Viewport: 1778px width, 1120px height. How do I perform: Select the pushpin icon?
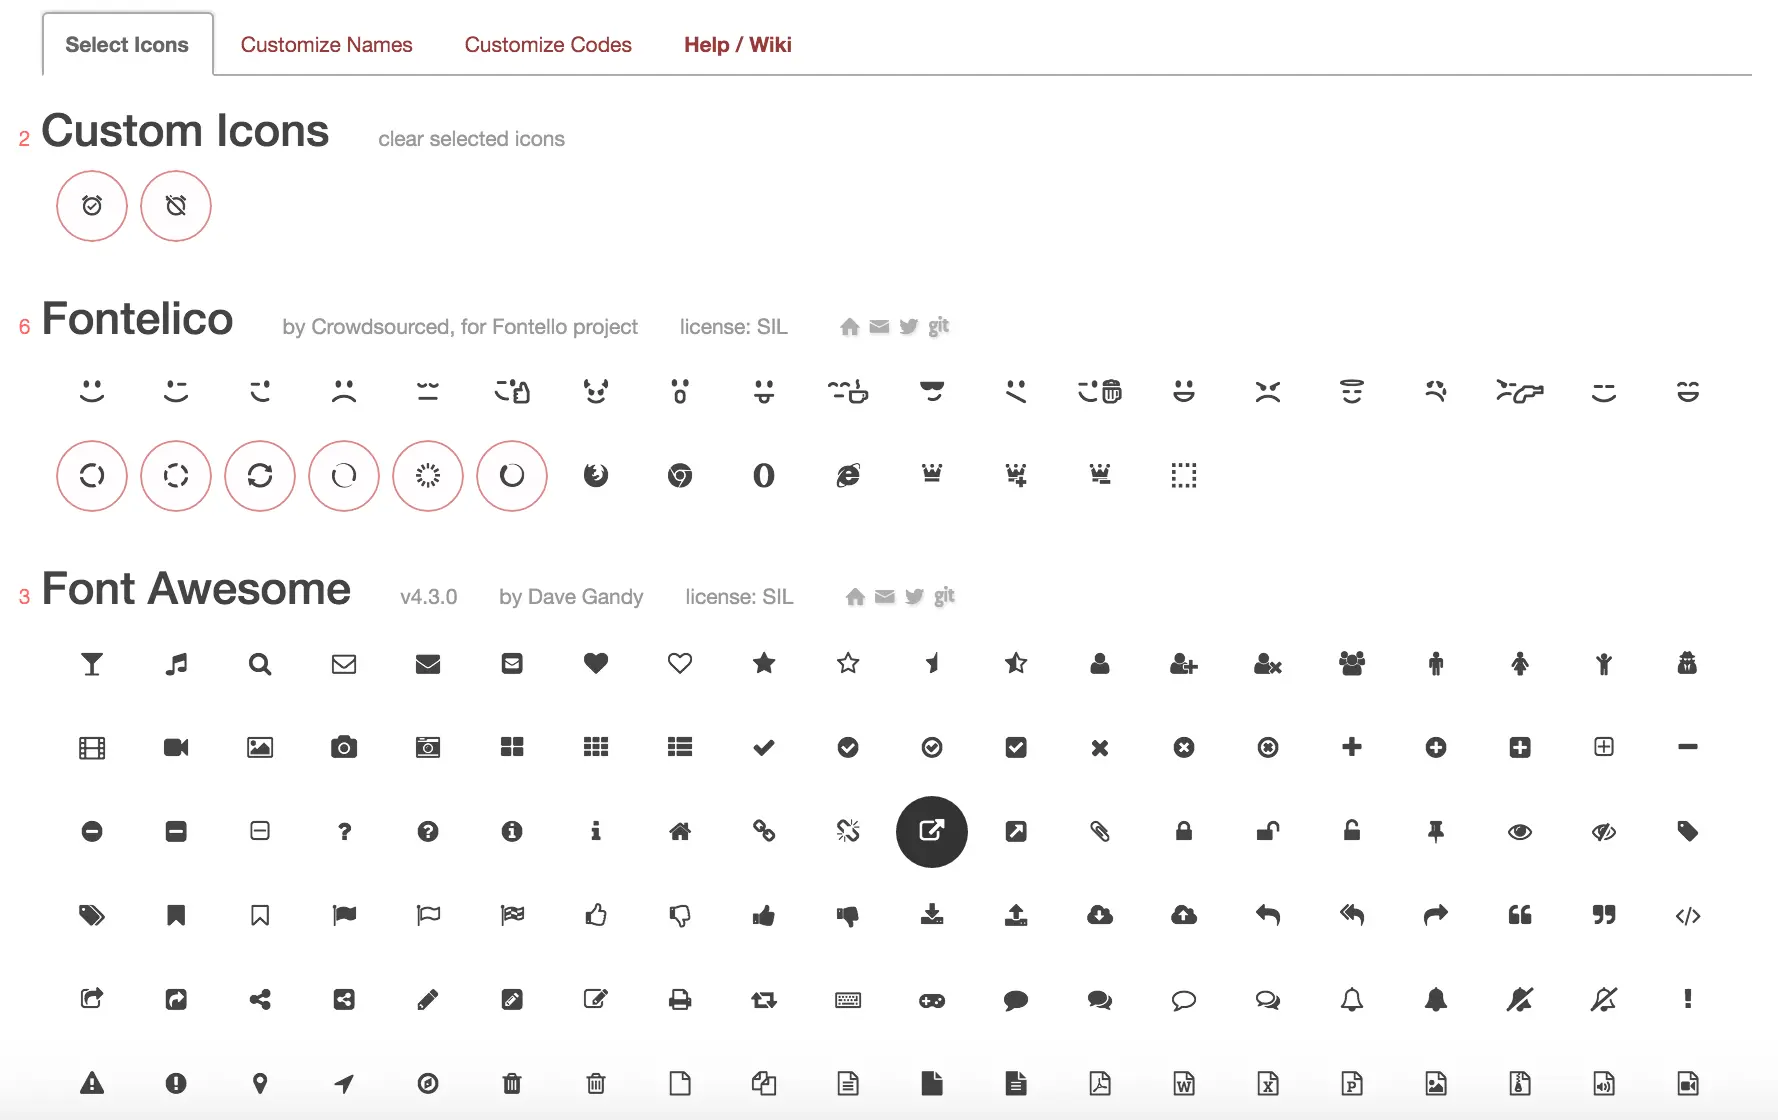click(1436, 832)
